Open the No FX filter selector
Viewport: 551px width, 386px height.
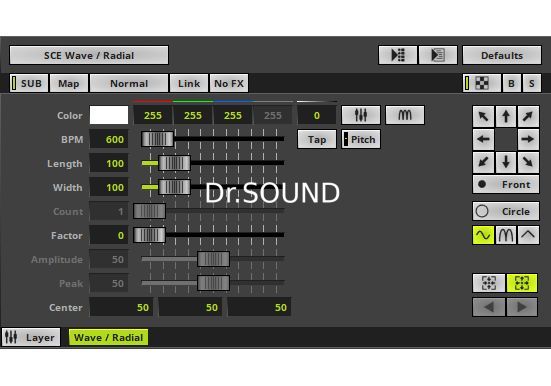pos(229,83)
